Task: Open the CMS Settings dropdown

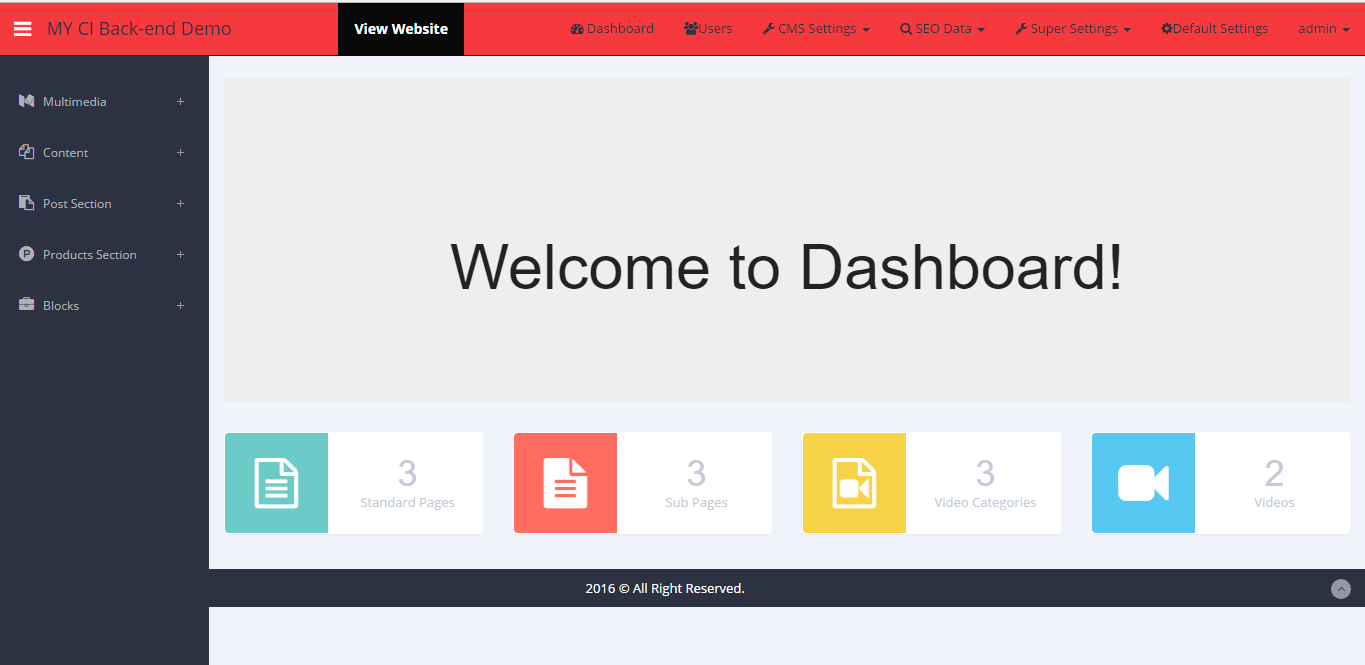Action: click(816, 28)
